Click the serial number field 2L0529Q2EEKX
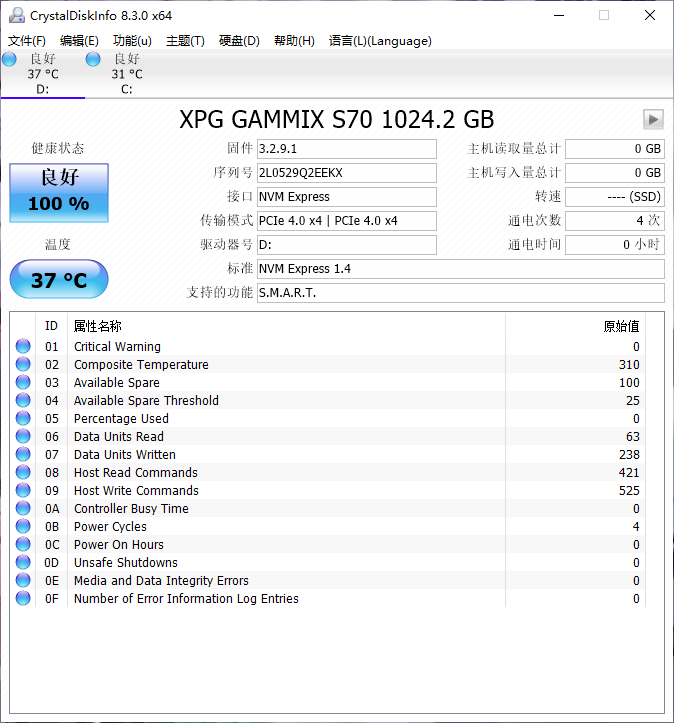Screen dimensions: 674x723 pos(347,173)
